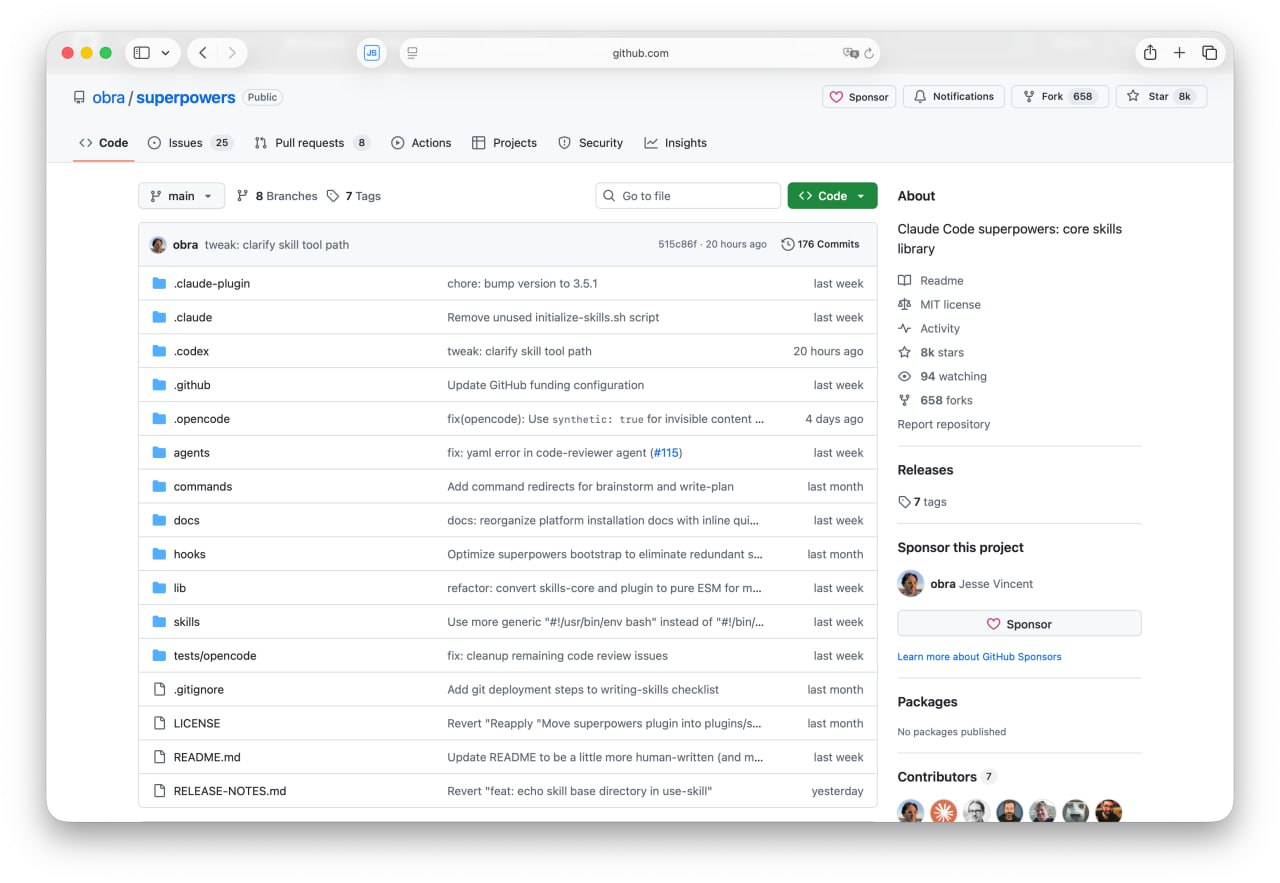Fork the repository
Viewport: 1280px width, 883px height.
coord(1060,96)
